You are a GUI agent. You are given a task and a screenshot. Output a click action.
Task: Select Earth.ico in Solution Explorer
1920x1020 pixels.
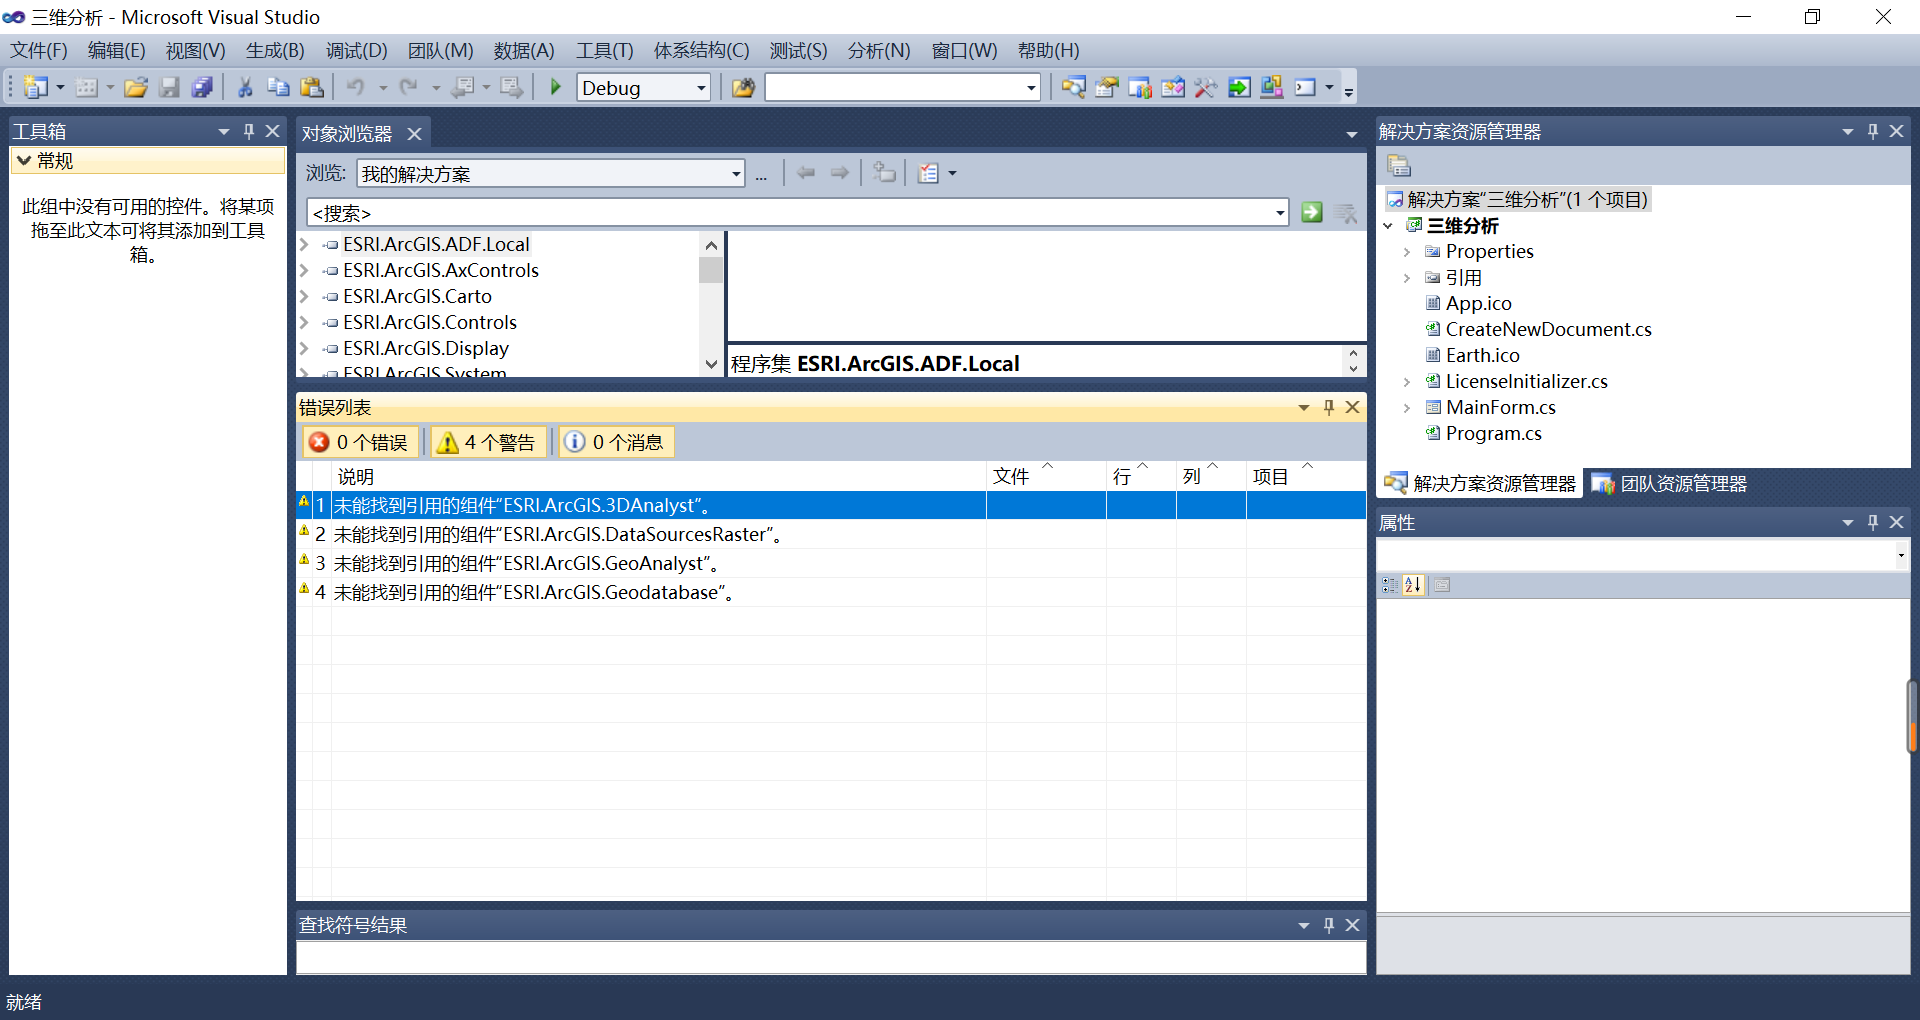click(1482, 356)
